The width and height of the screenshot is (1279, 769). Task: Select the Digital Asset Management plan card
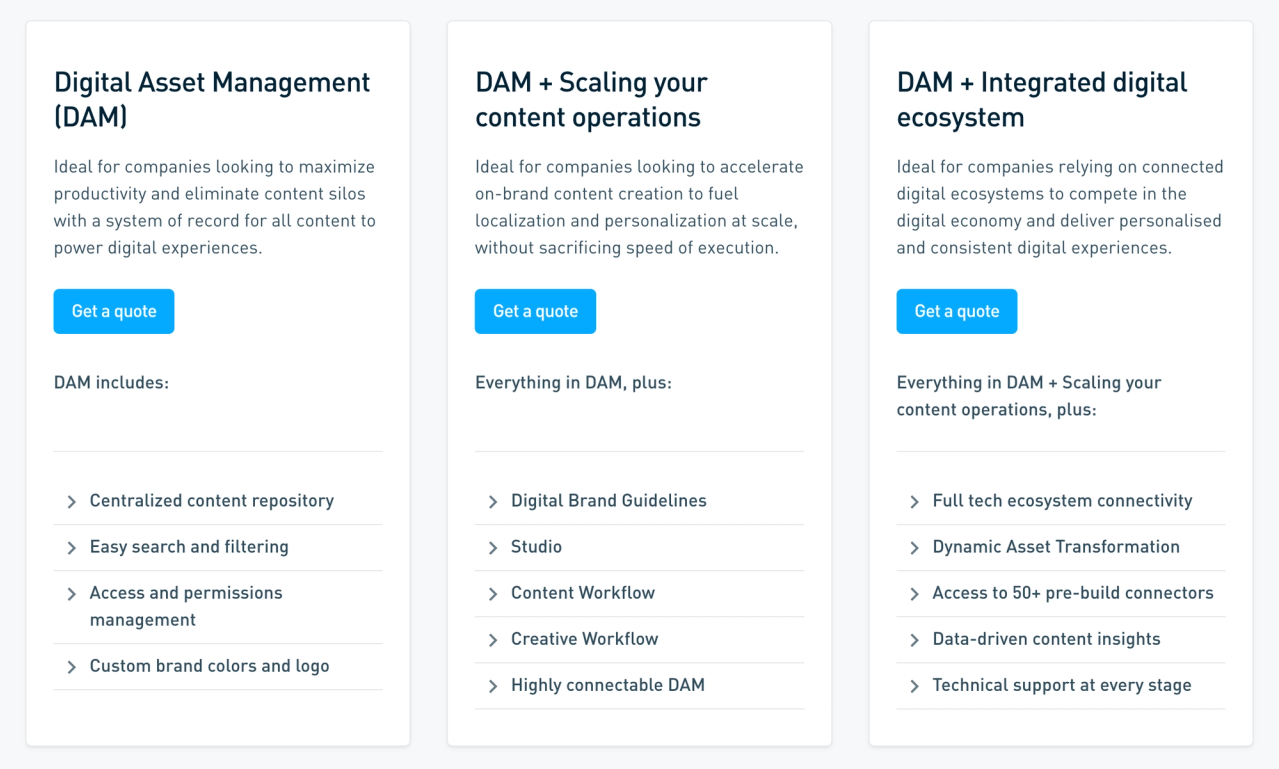pos(211,99)
